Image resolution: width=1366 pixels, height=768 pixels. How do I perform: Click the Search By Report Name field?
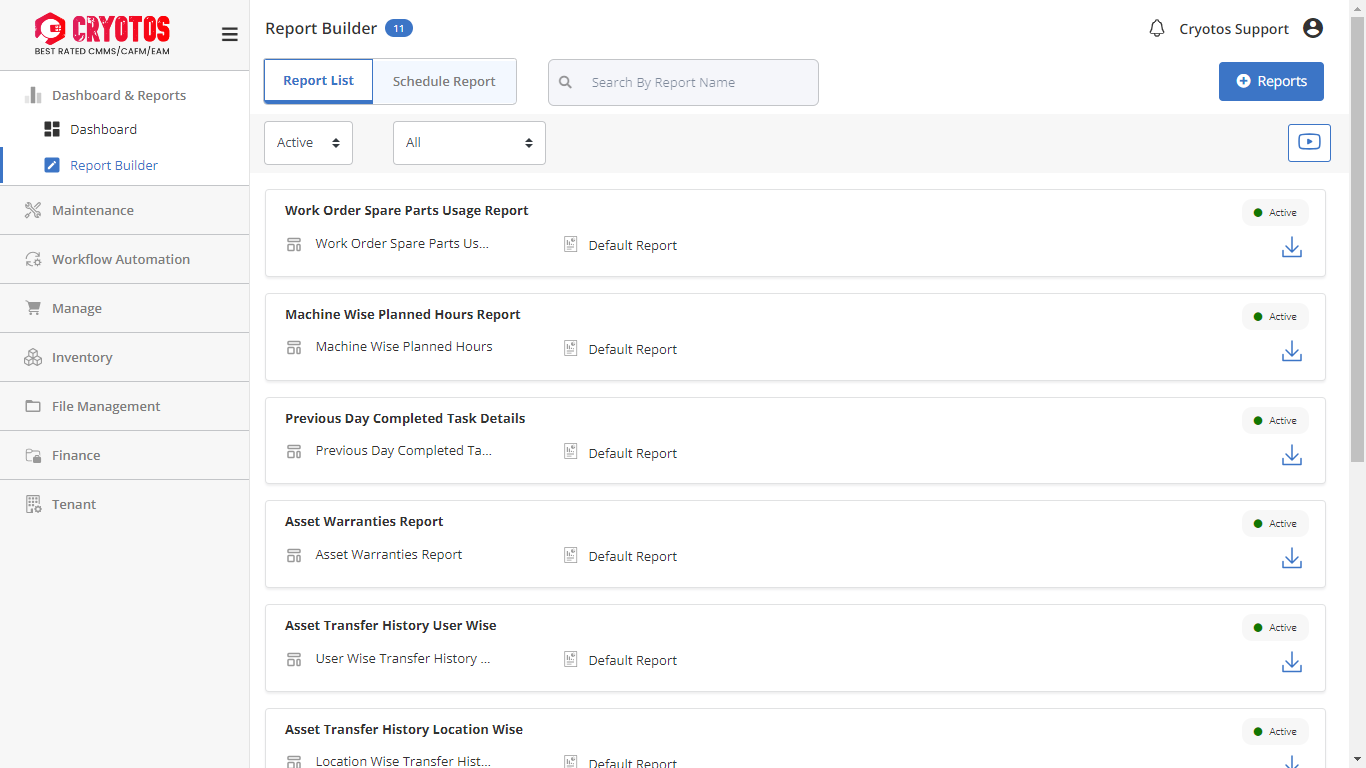pos(695,82)
